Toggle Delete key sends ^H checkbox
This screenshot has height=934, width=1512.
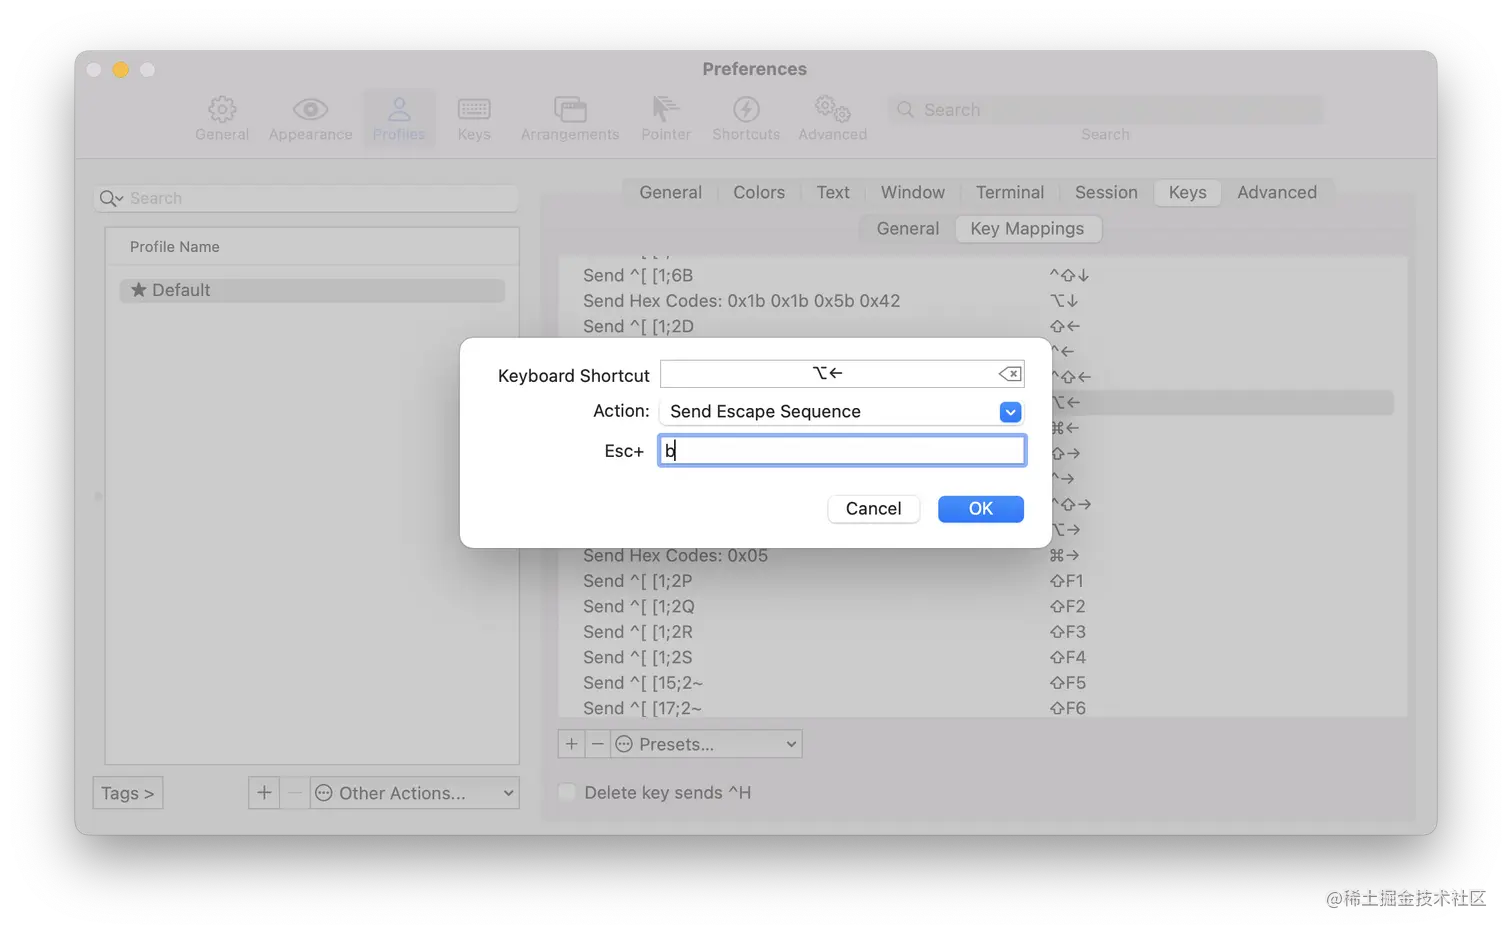567,793
